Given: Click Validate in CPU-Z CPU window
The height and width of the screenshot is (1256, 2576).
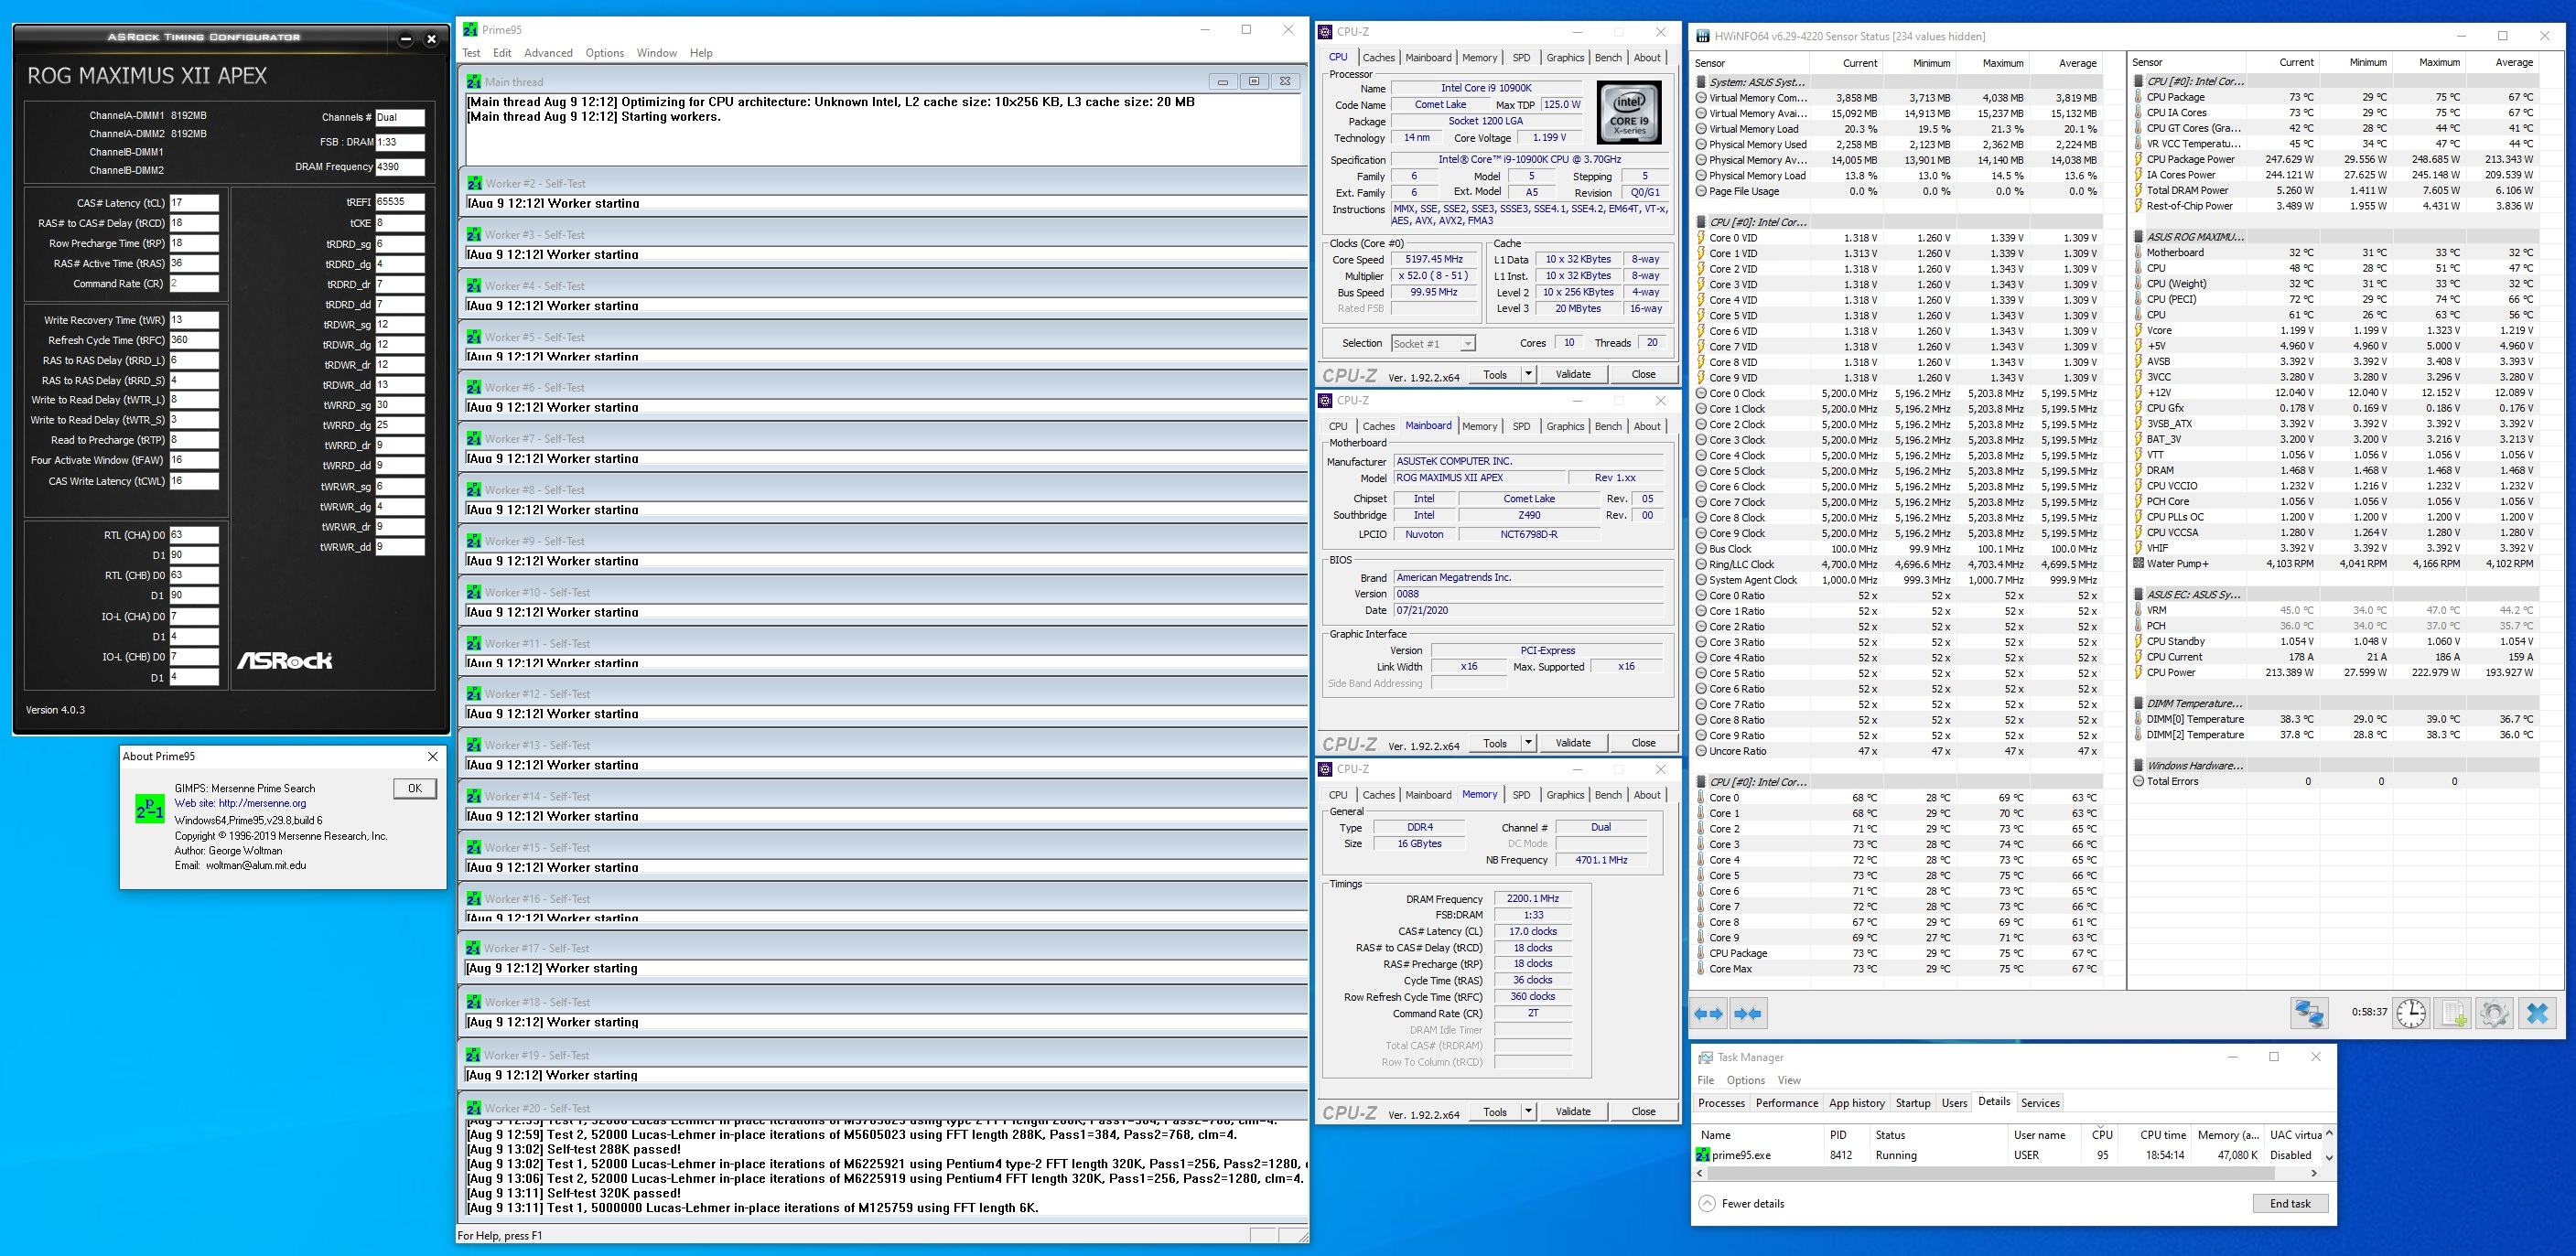Looking at the screenshot, I should click(1573, 374).
